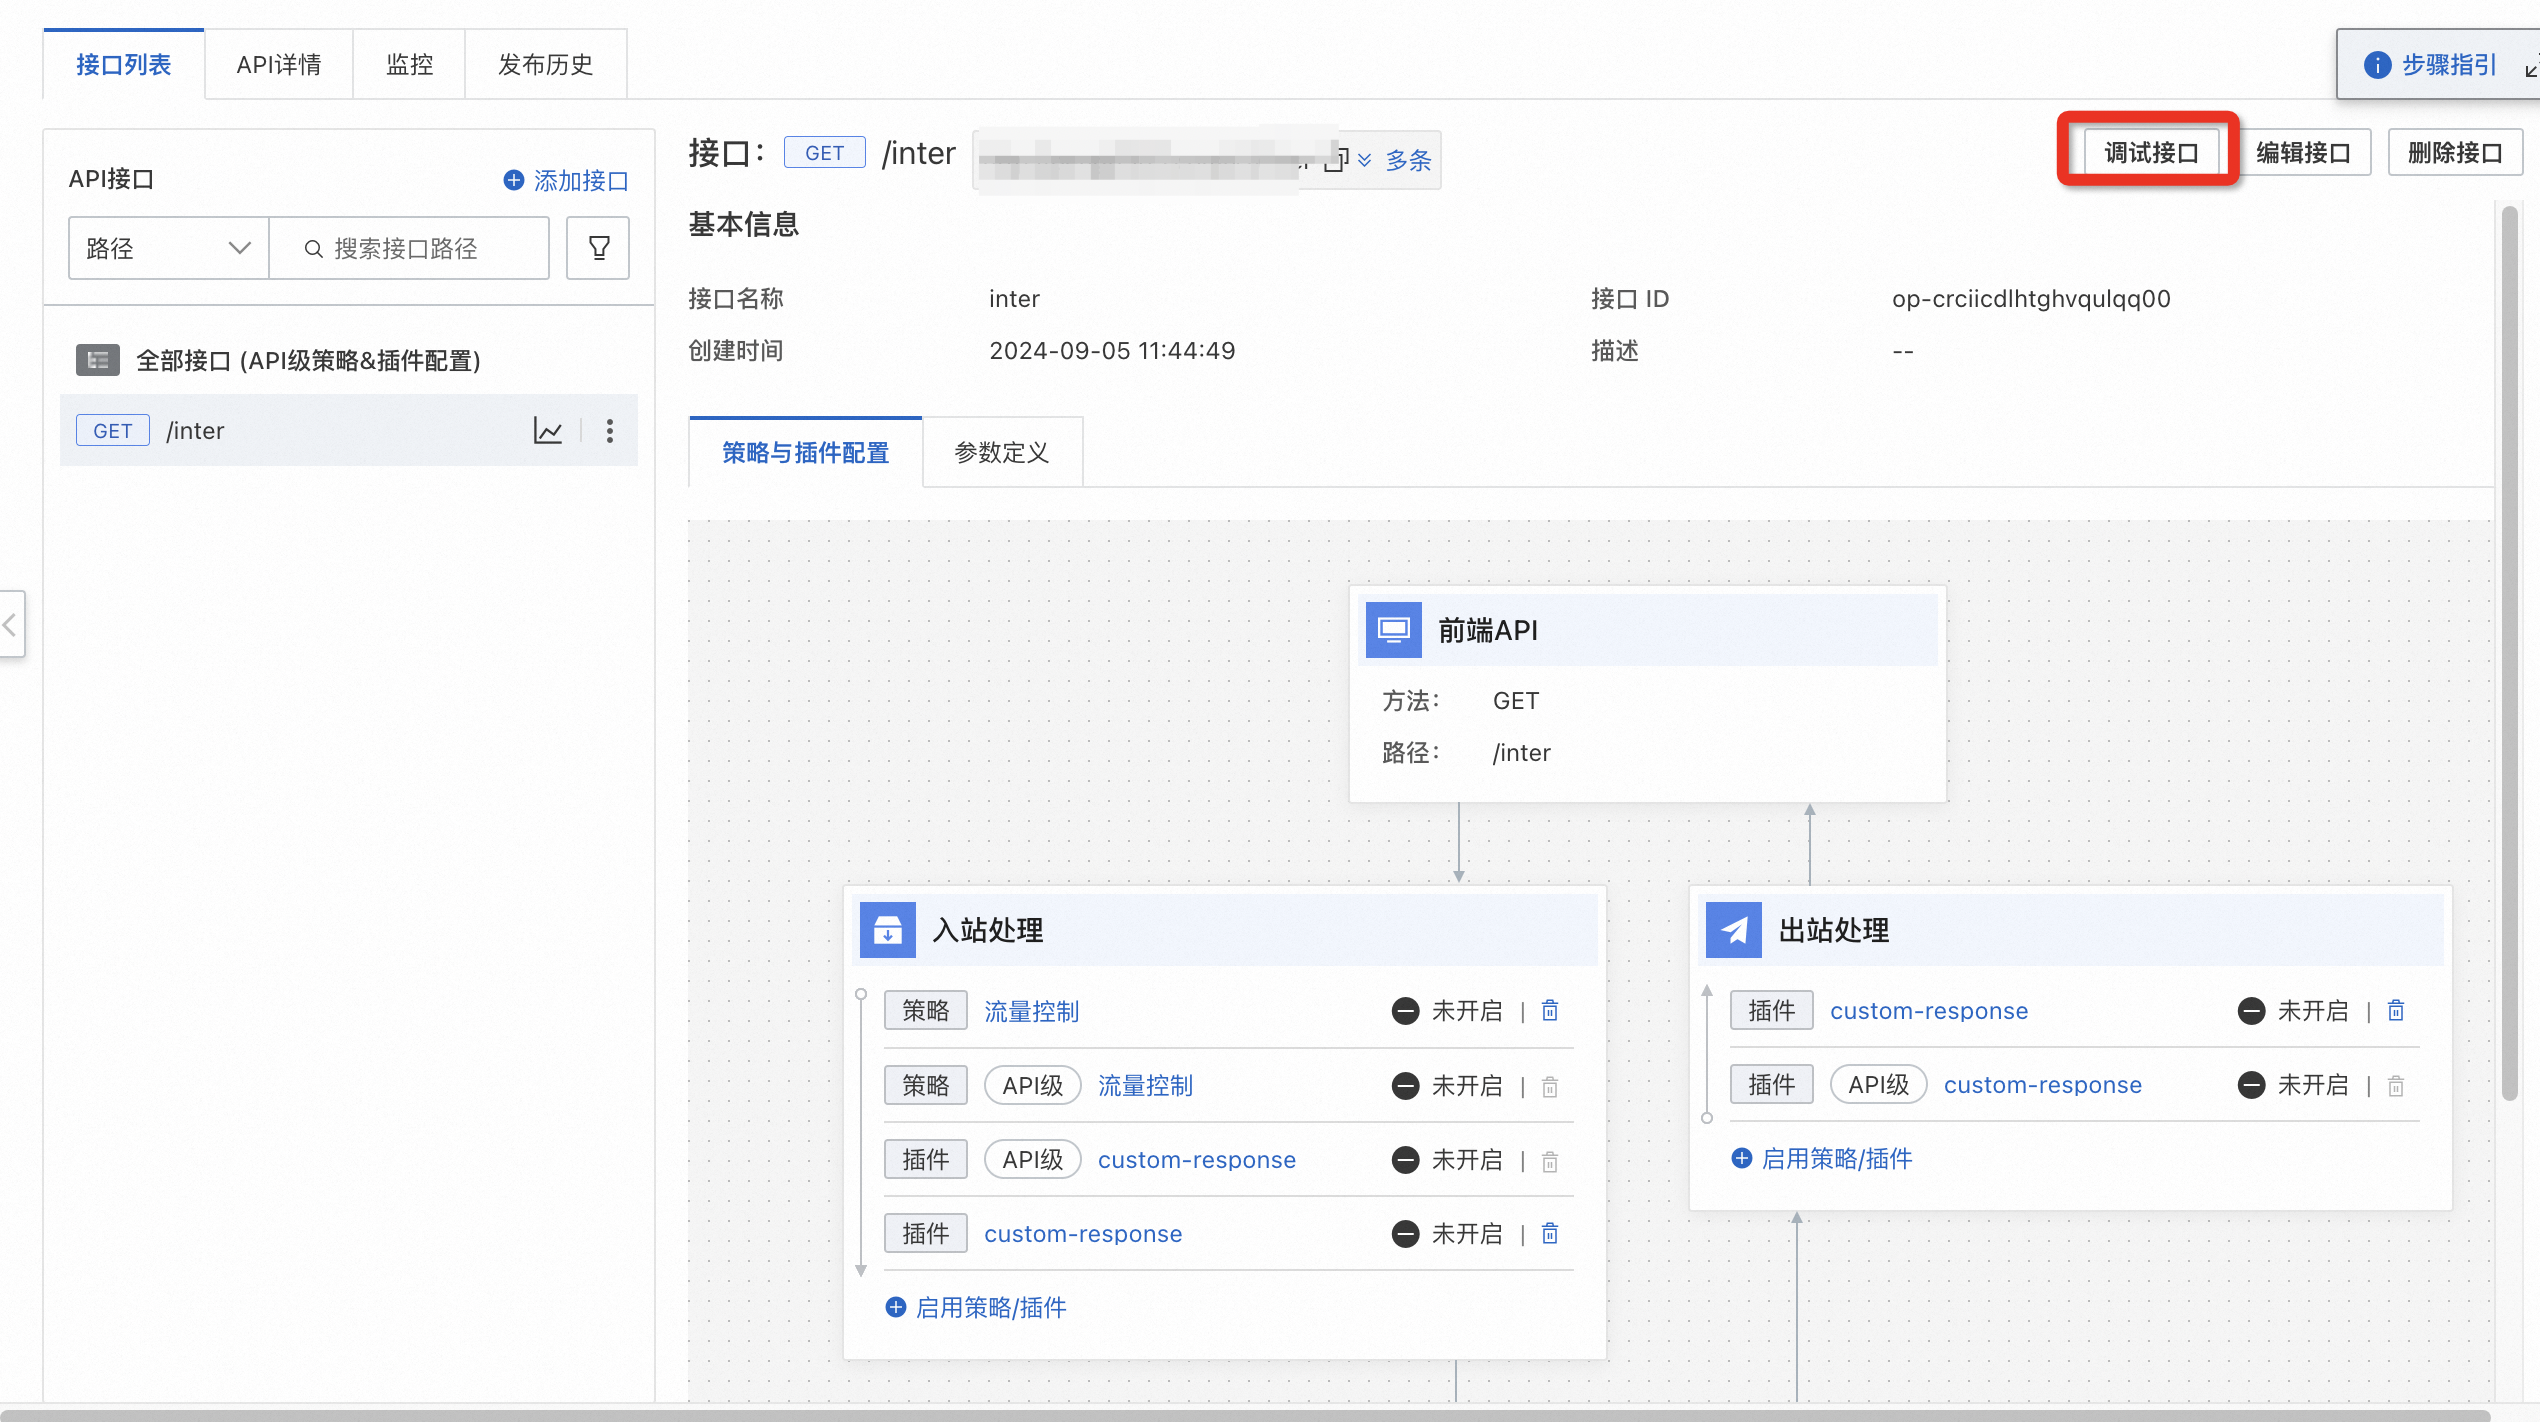Click the filter funnel icon
The image size is (2540, 1422).
(598, 248)
